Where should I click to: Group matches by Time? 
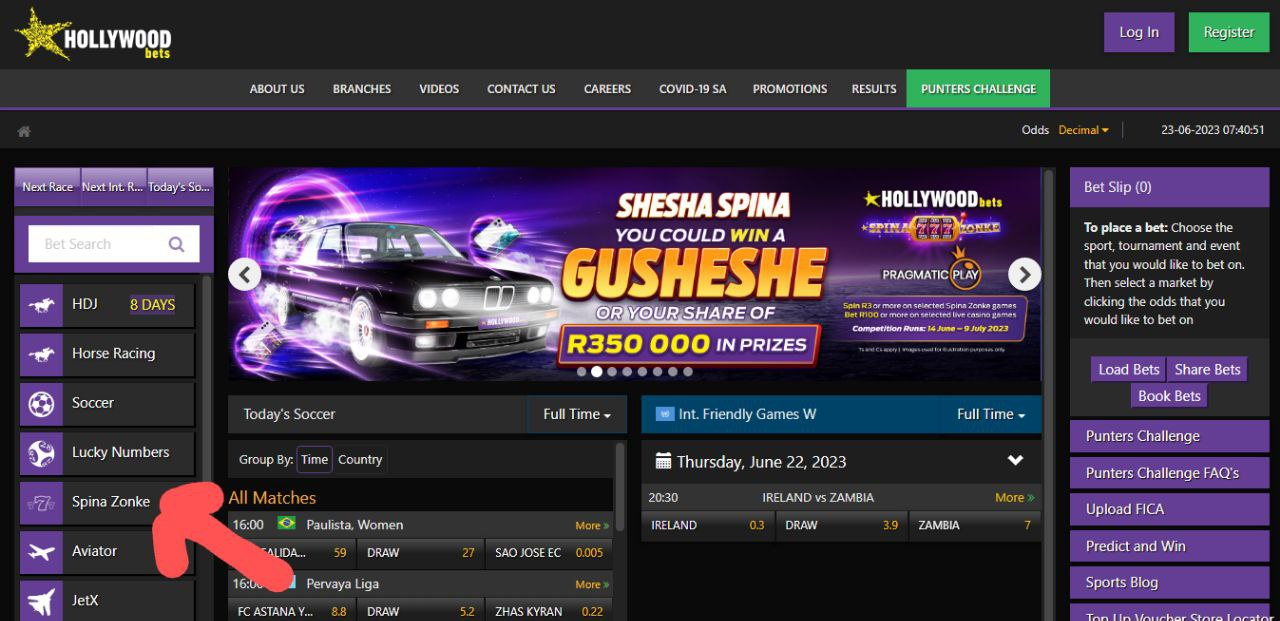[x=314, y=460]
